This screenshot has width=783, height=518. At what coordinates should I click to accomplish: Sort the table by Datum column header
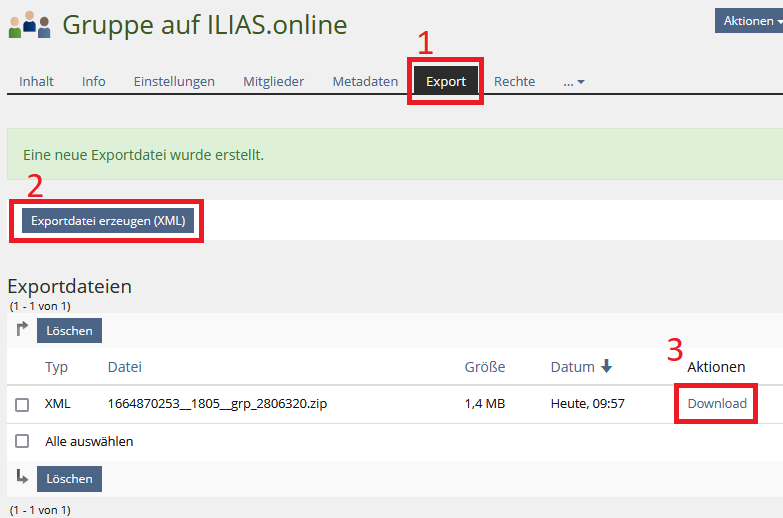coord(572,367)
